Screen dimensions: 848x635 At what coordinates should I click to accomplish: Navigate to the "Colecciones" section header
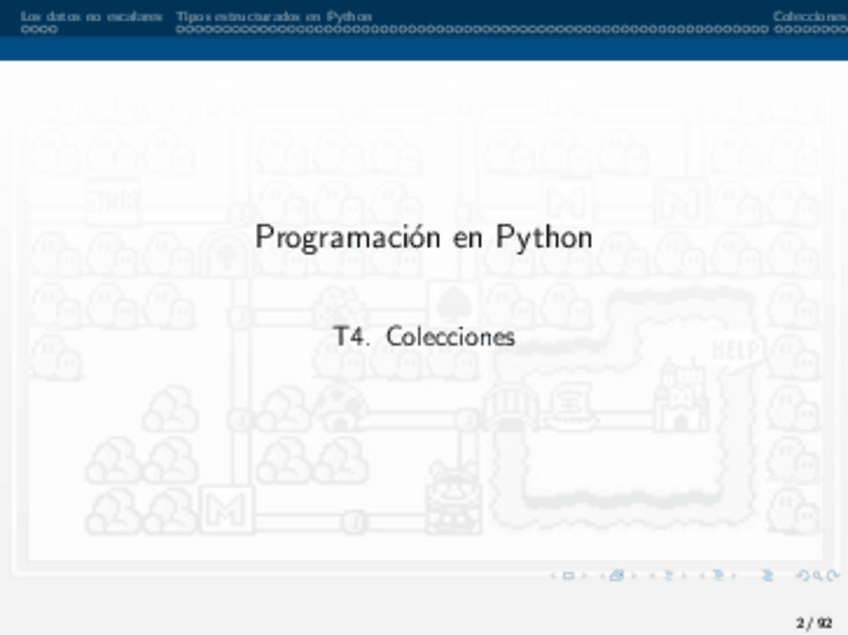809,17
